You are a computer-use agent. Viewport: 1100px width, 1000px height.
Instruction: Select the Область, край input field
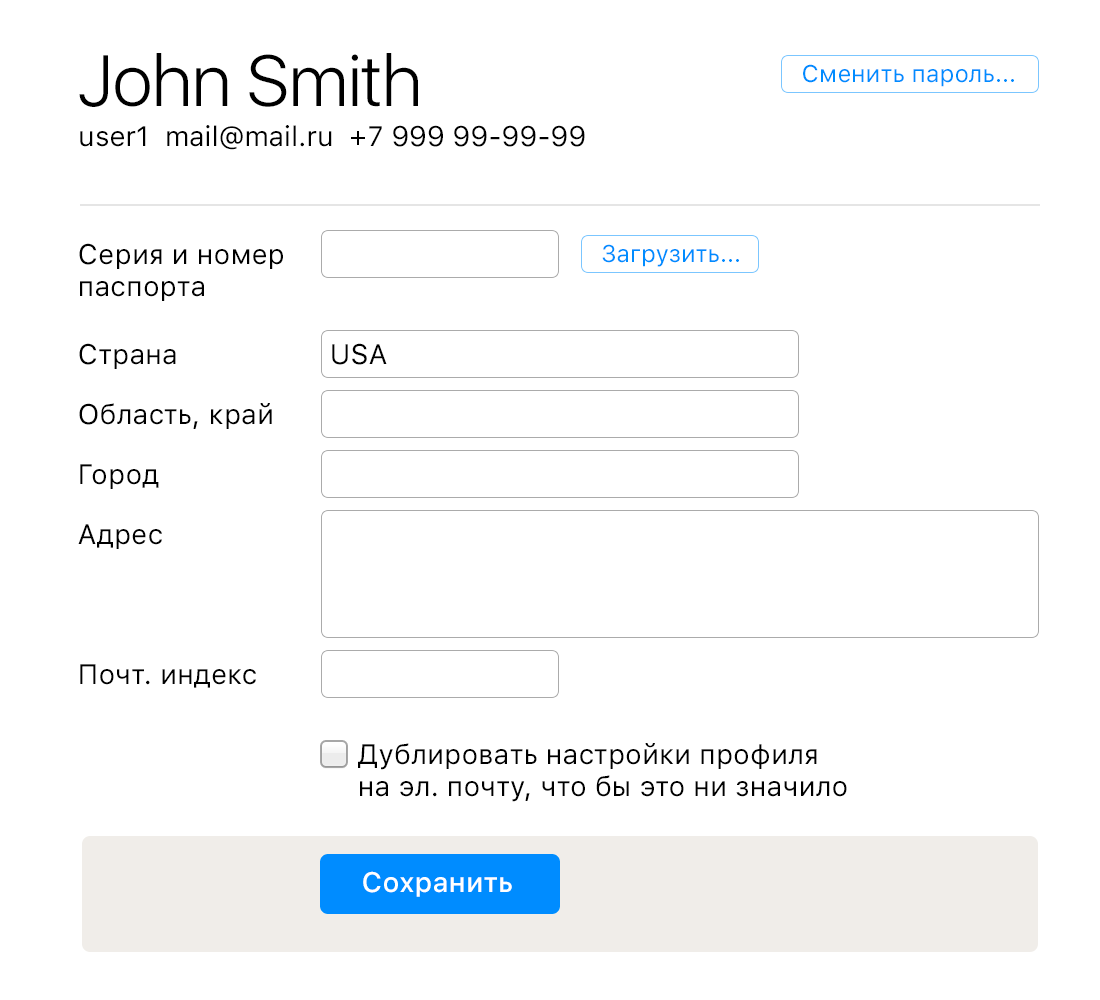(559, 414)
